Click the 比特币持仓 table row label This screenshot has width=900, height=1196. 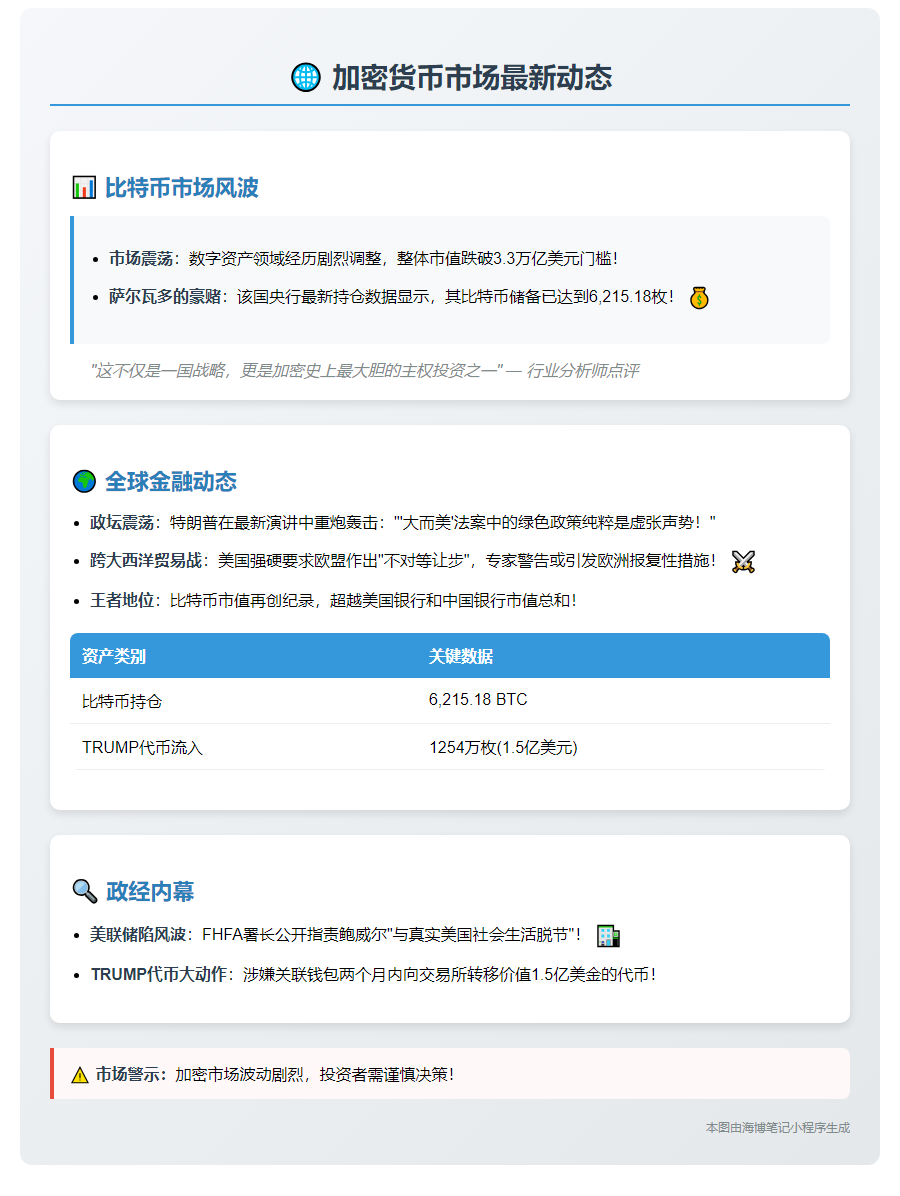[122, 701]
